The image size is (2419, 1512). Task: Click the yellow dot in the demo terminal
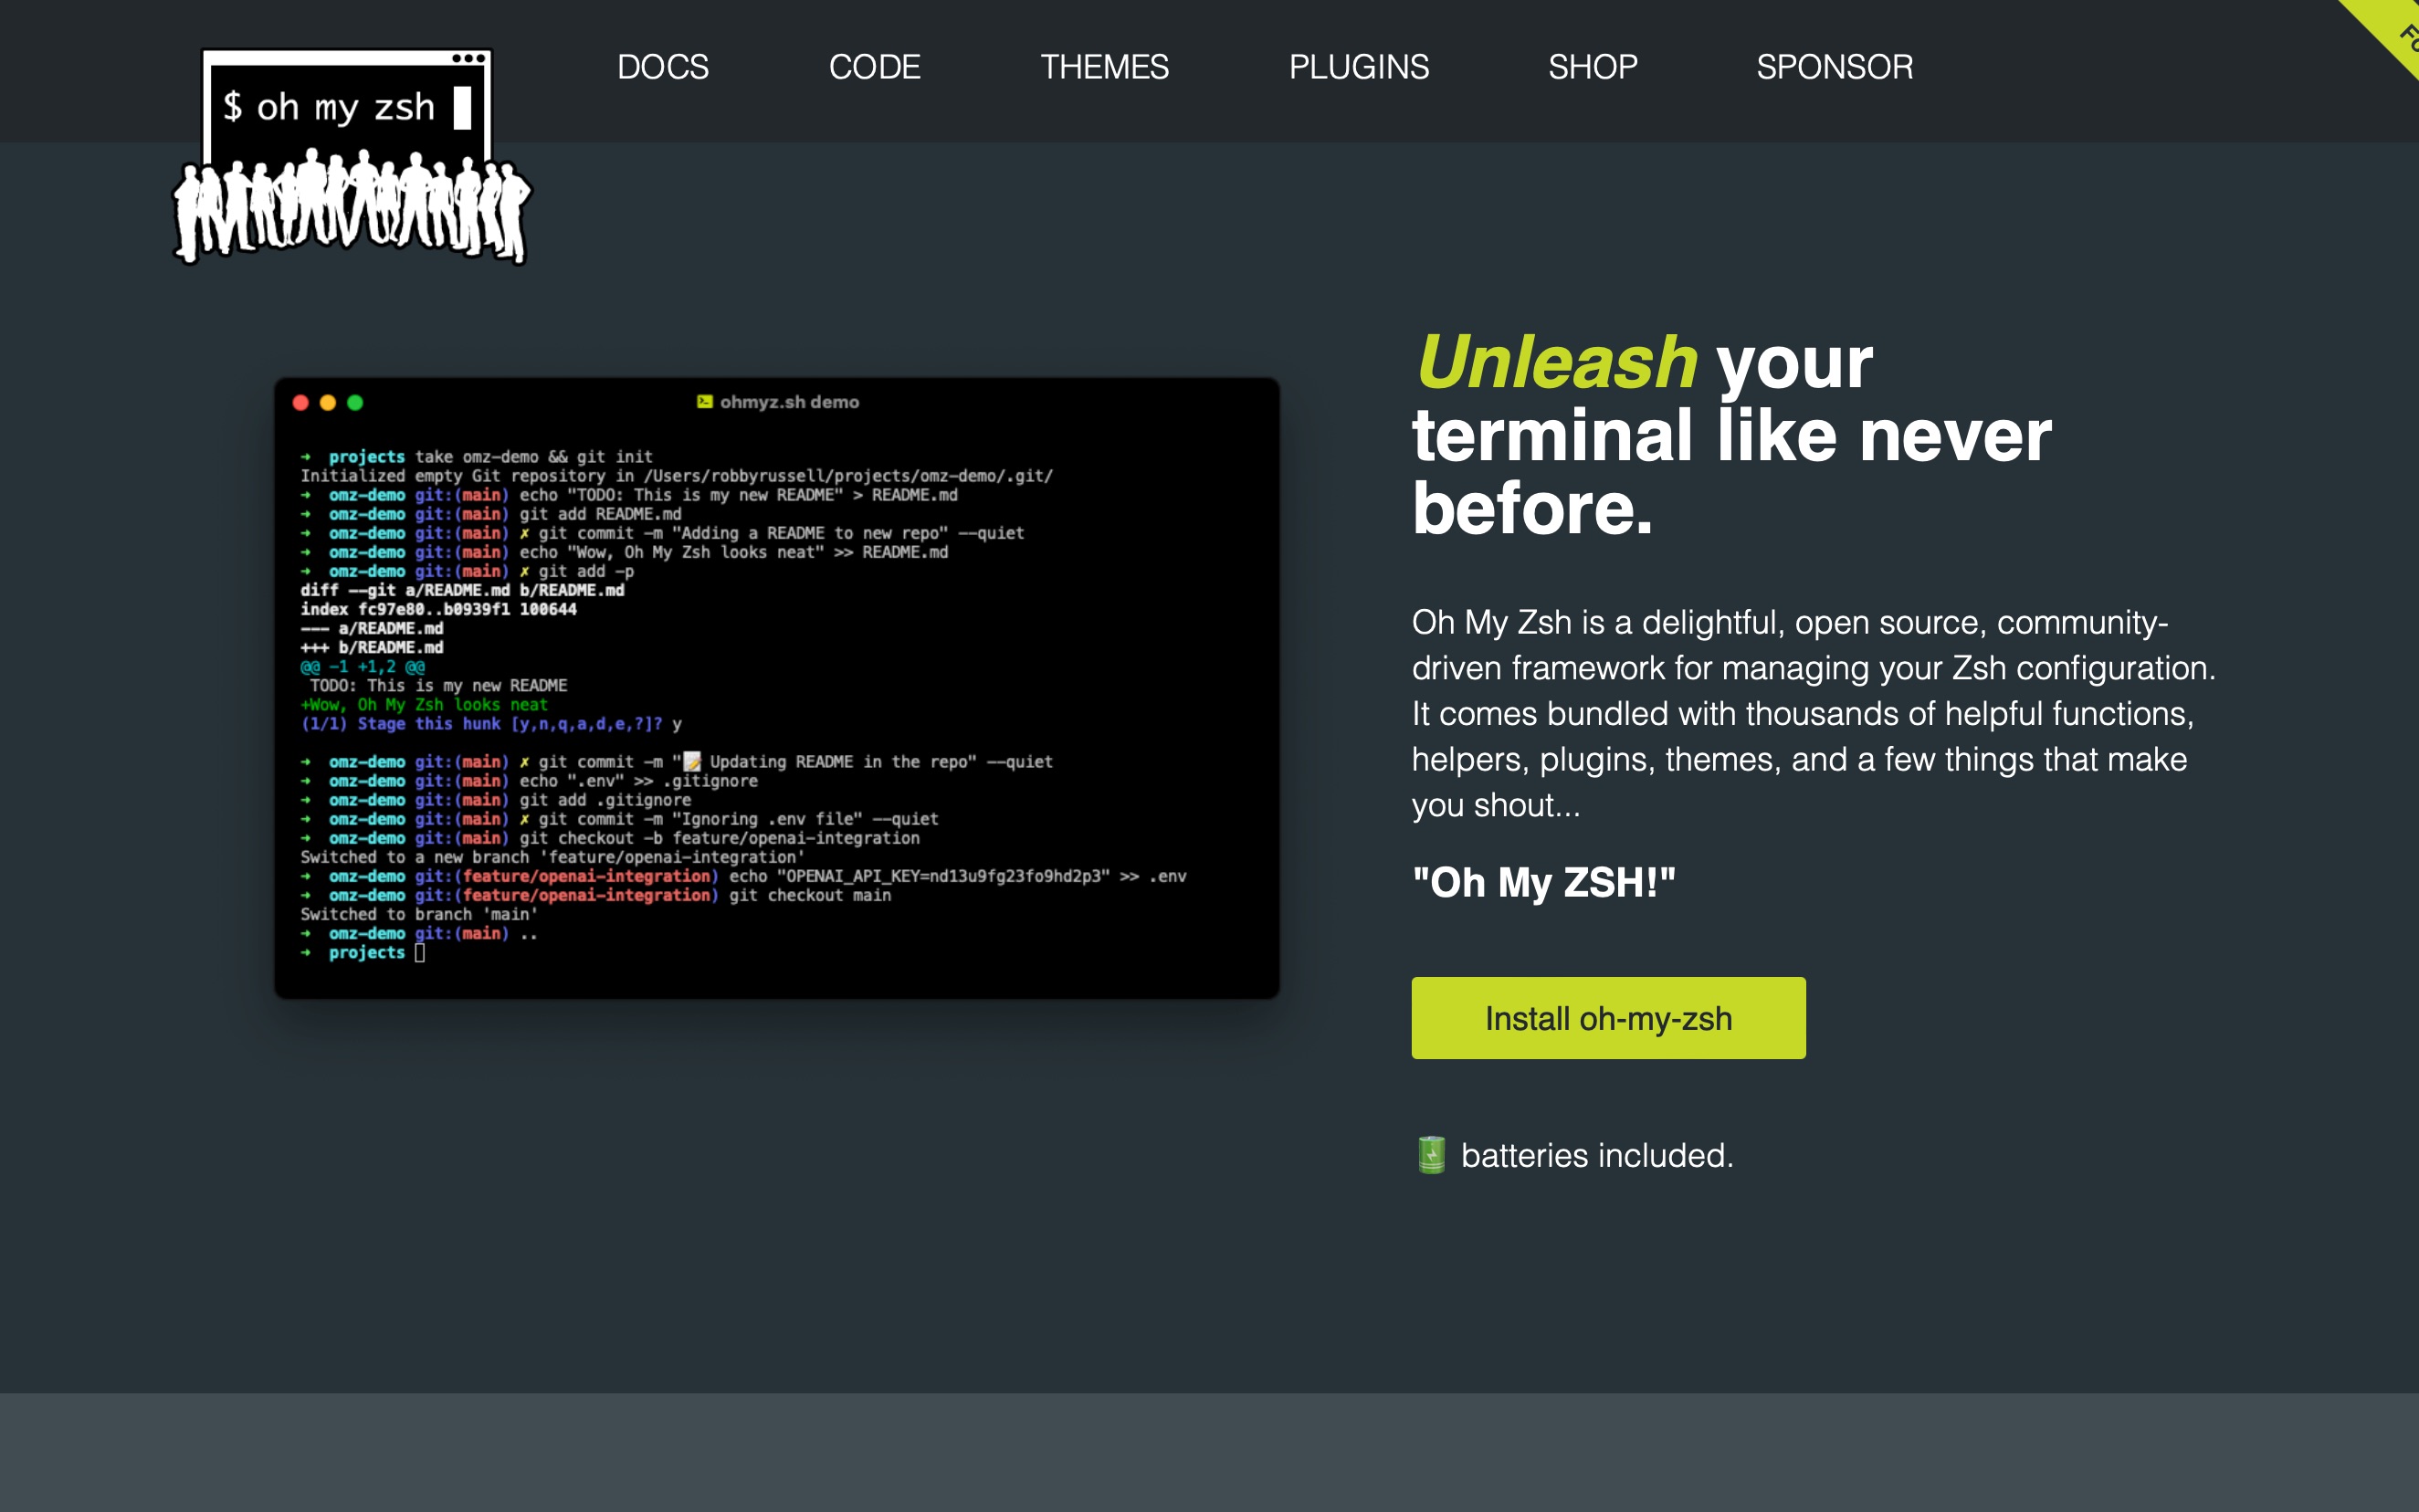[328, 402]
